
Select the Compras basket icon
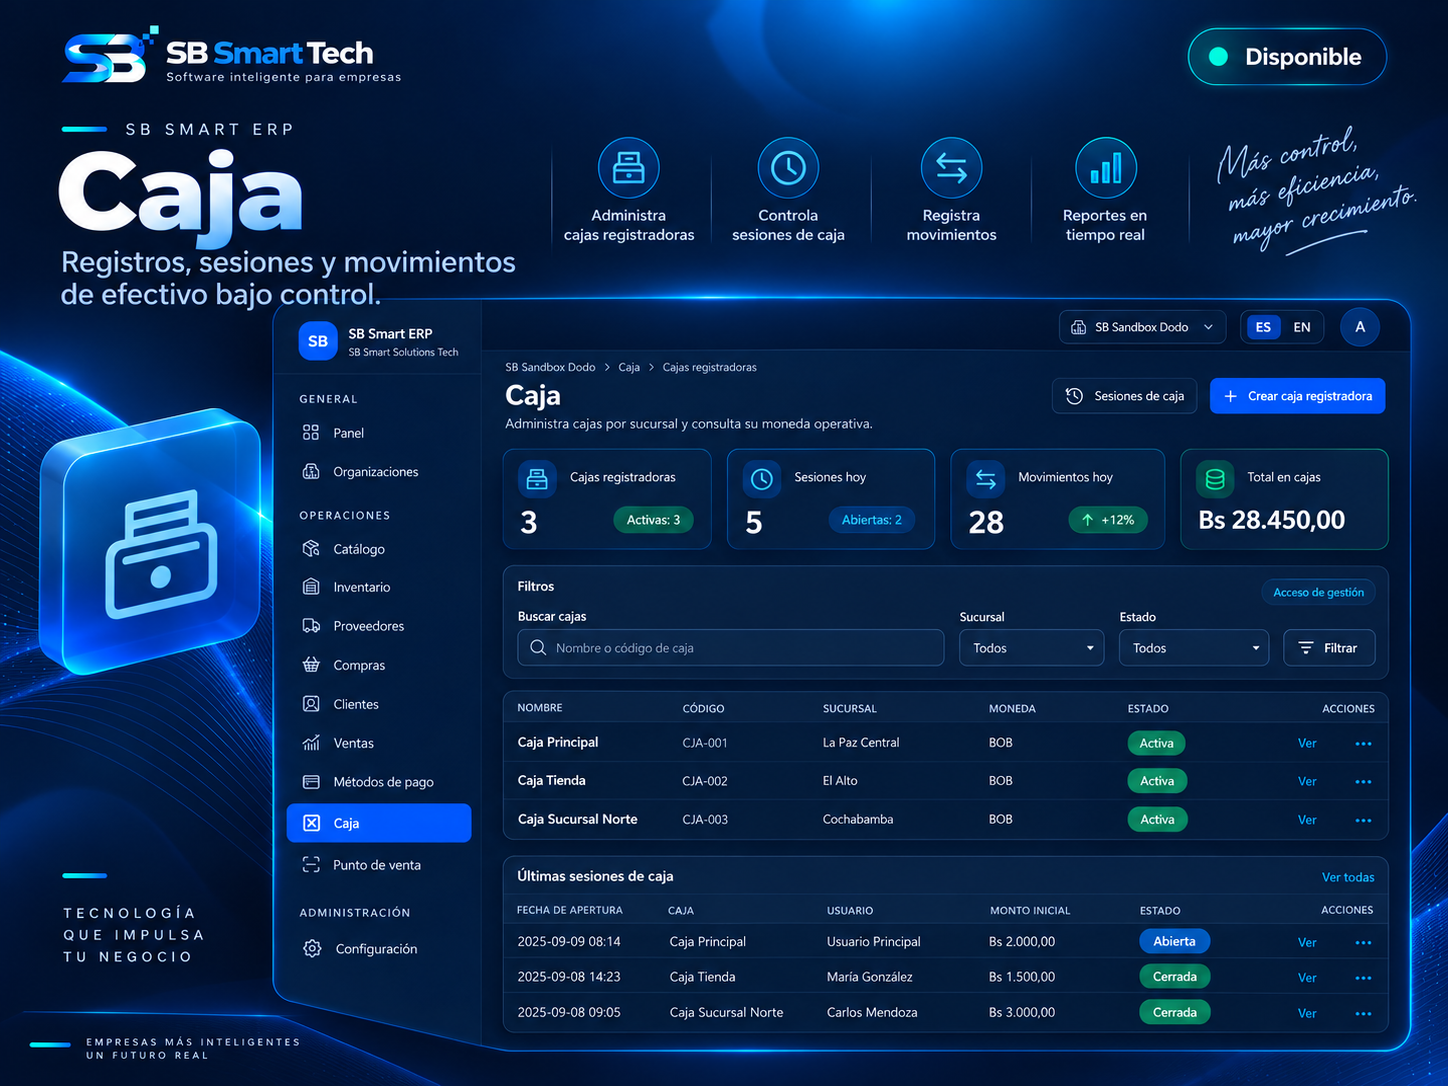tap(311, 665)
